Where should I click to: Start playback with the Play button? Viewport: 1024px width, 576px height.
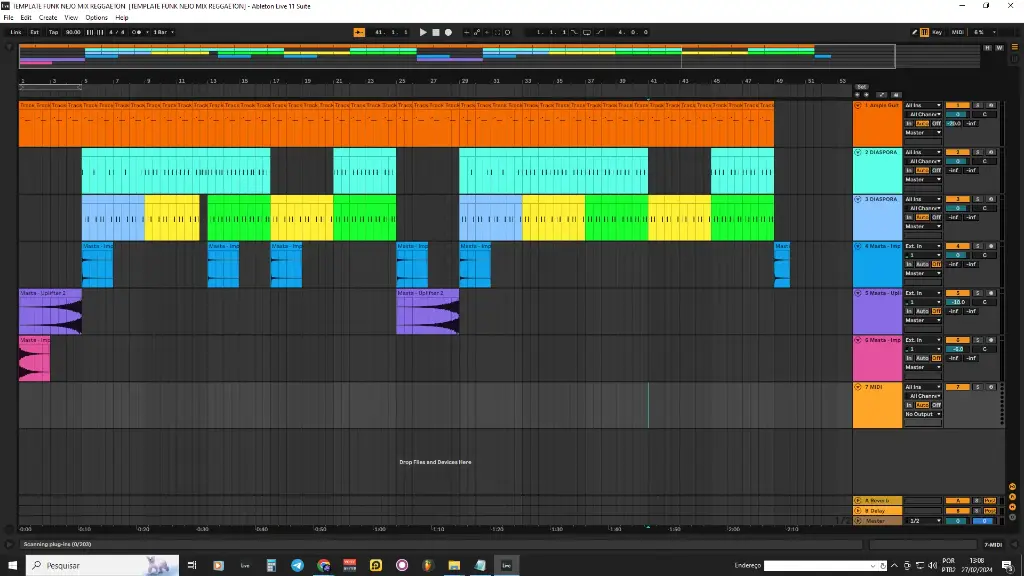click(423, 32)
